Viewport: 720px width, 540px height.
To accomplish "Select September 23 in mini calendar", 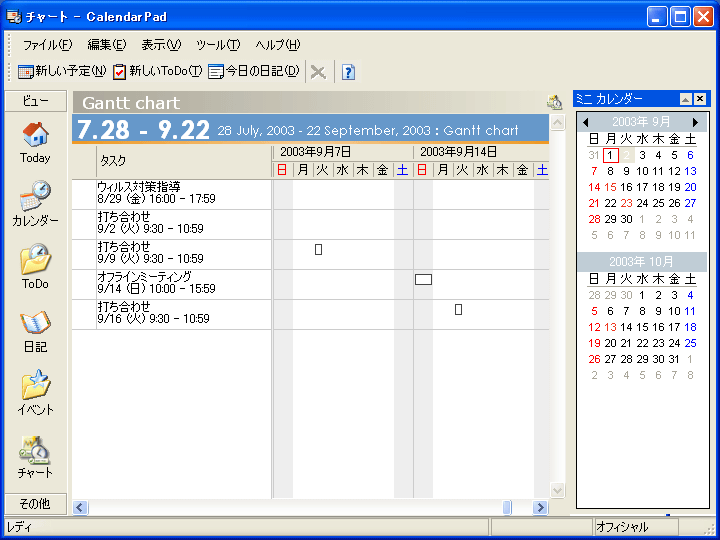I will 626,203.
